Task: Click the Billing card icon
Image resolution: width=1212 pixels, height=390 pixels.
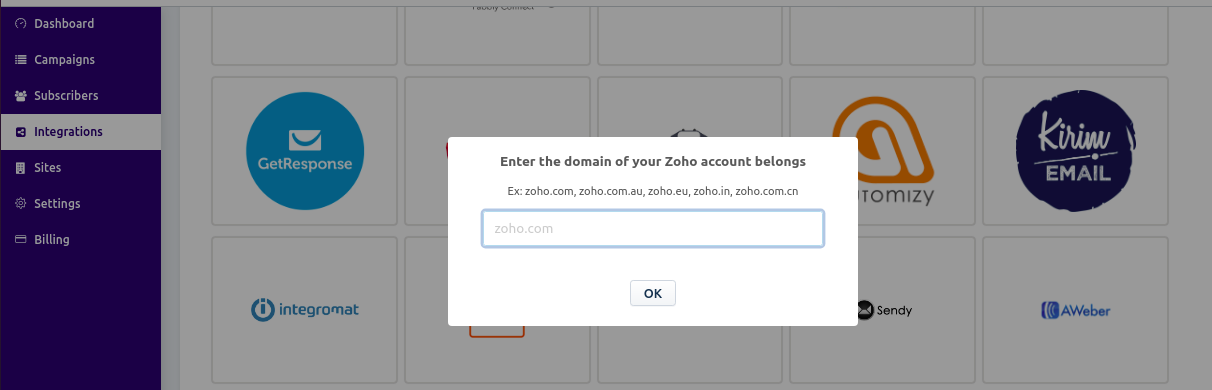Action: coord(21,240)
